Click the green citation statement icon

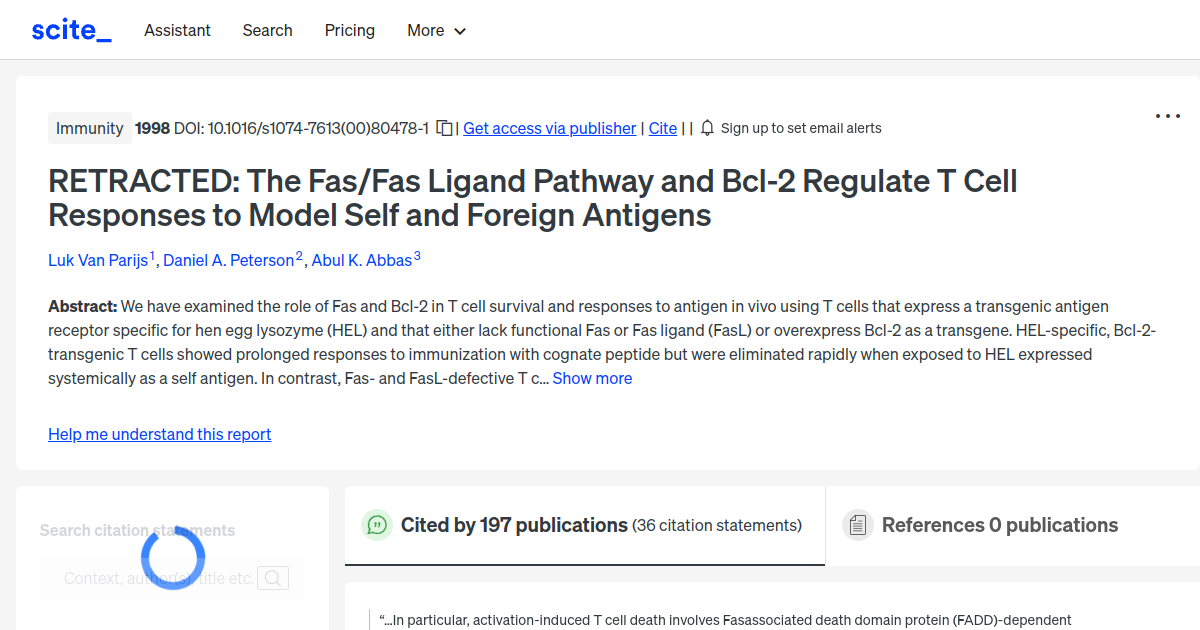376,524
